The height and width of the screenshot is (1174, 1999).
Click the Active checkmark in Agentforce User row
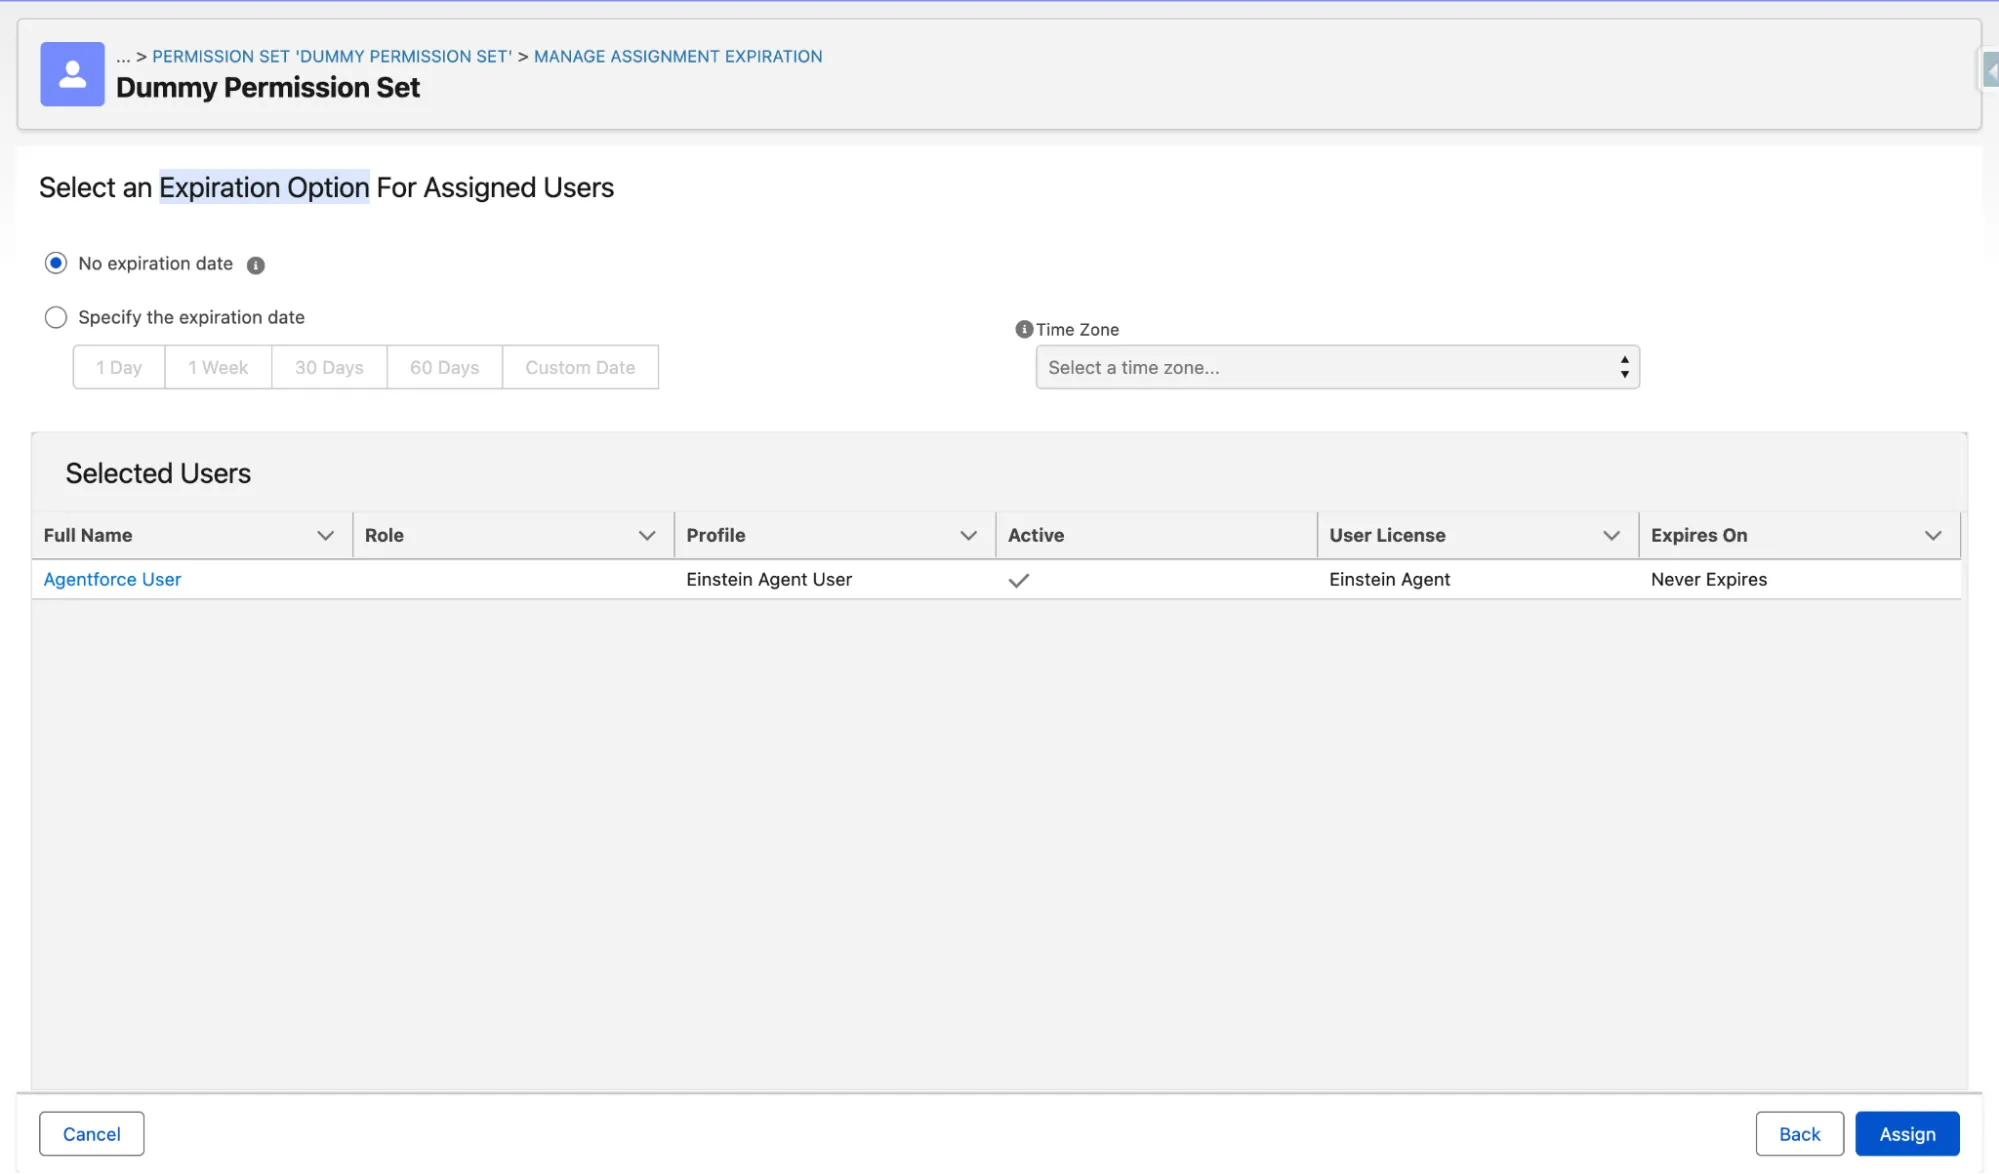click(1018, 580)
